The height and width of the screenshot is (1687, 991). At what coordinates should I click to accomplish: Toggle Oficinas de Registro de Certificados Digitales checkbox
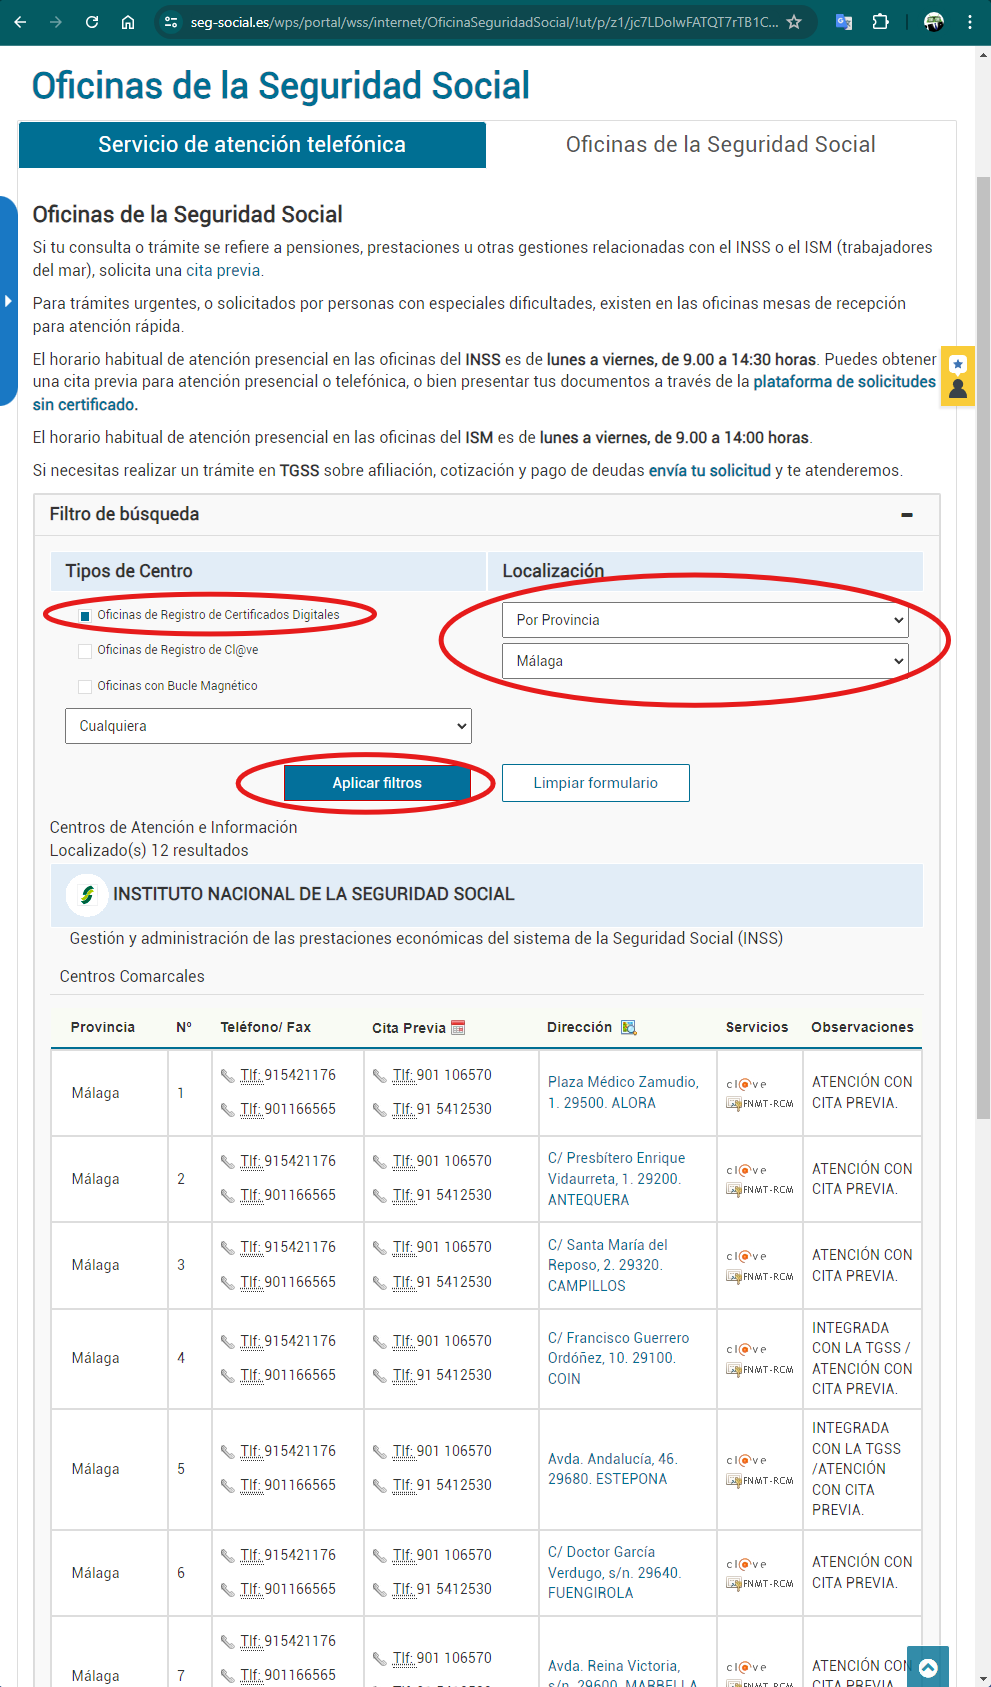pos(85,616)
